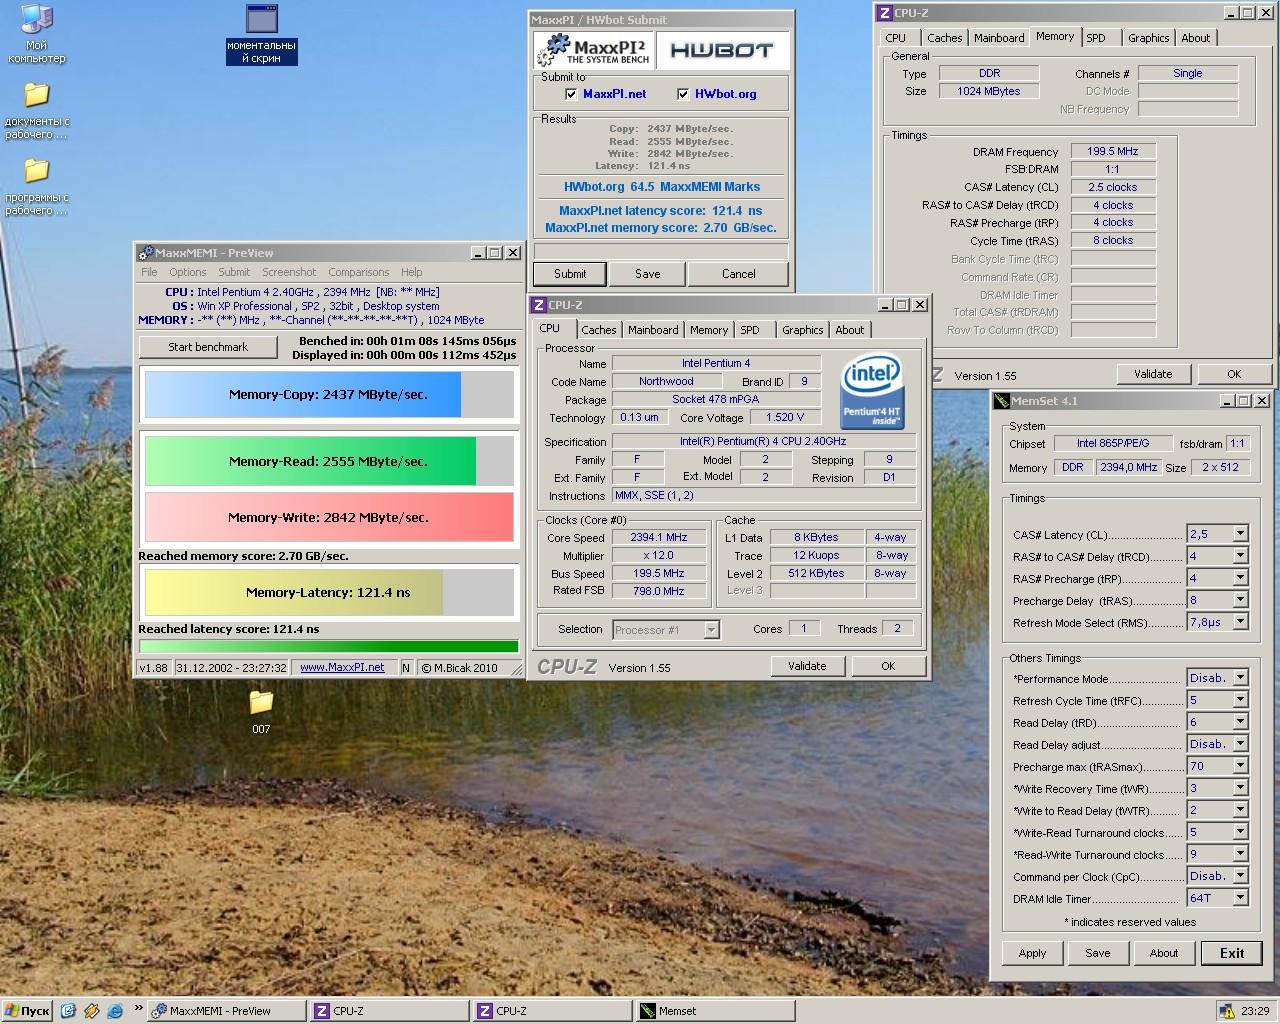Click Exit button in MemSet
This screenshot has height=1024, width=1280.
pyautogui.click(x=1232, y=953)
